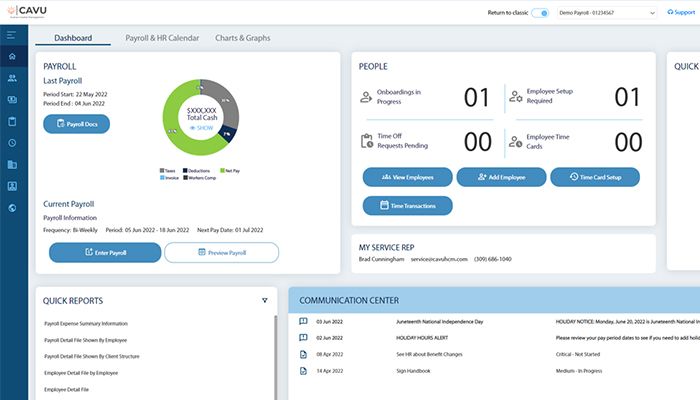
Task: Toggle the Return to classic switch
Action: pos(540,13)
